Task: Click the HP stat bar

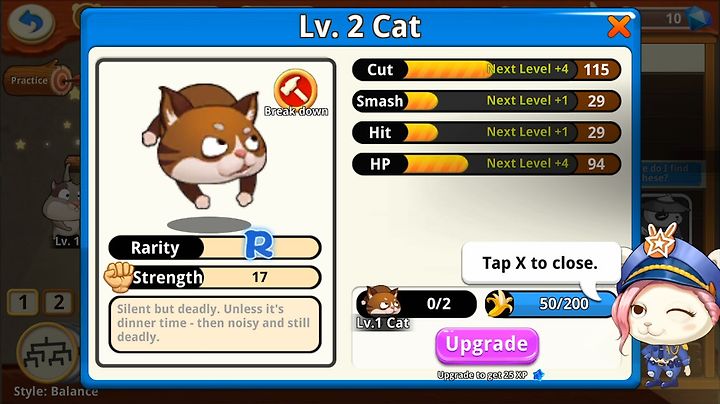Action: (486, 164)
